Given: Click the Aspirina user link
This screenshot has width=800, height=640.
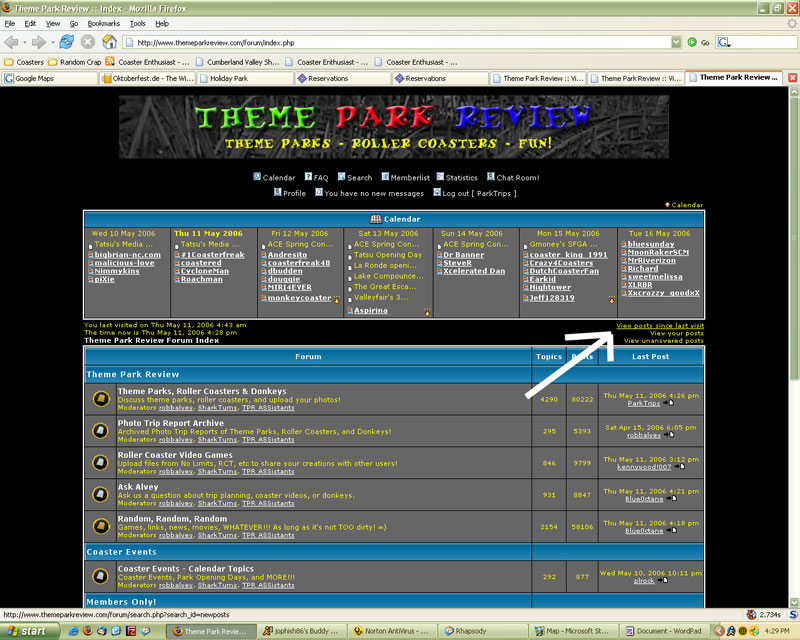Looking at the screenshot, I should (370, 310).
